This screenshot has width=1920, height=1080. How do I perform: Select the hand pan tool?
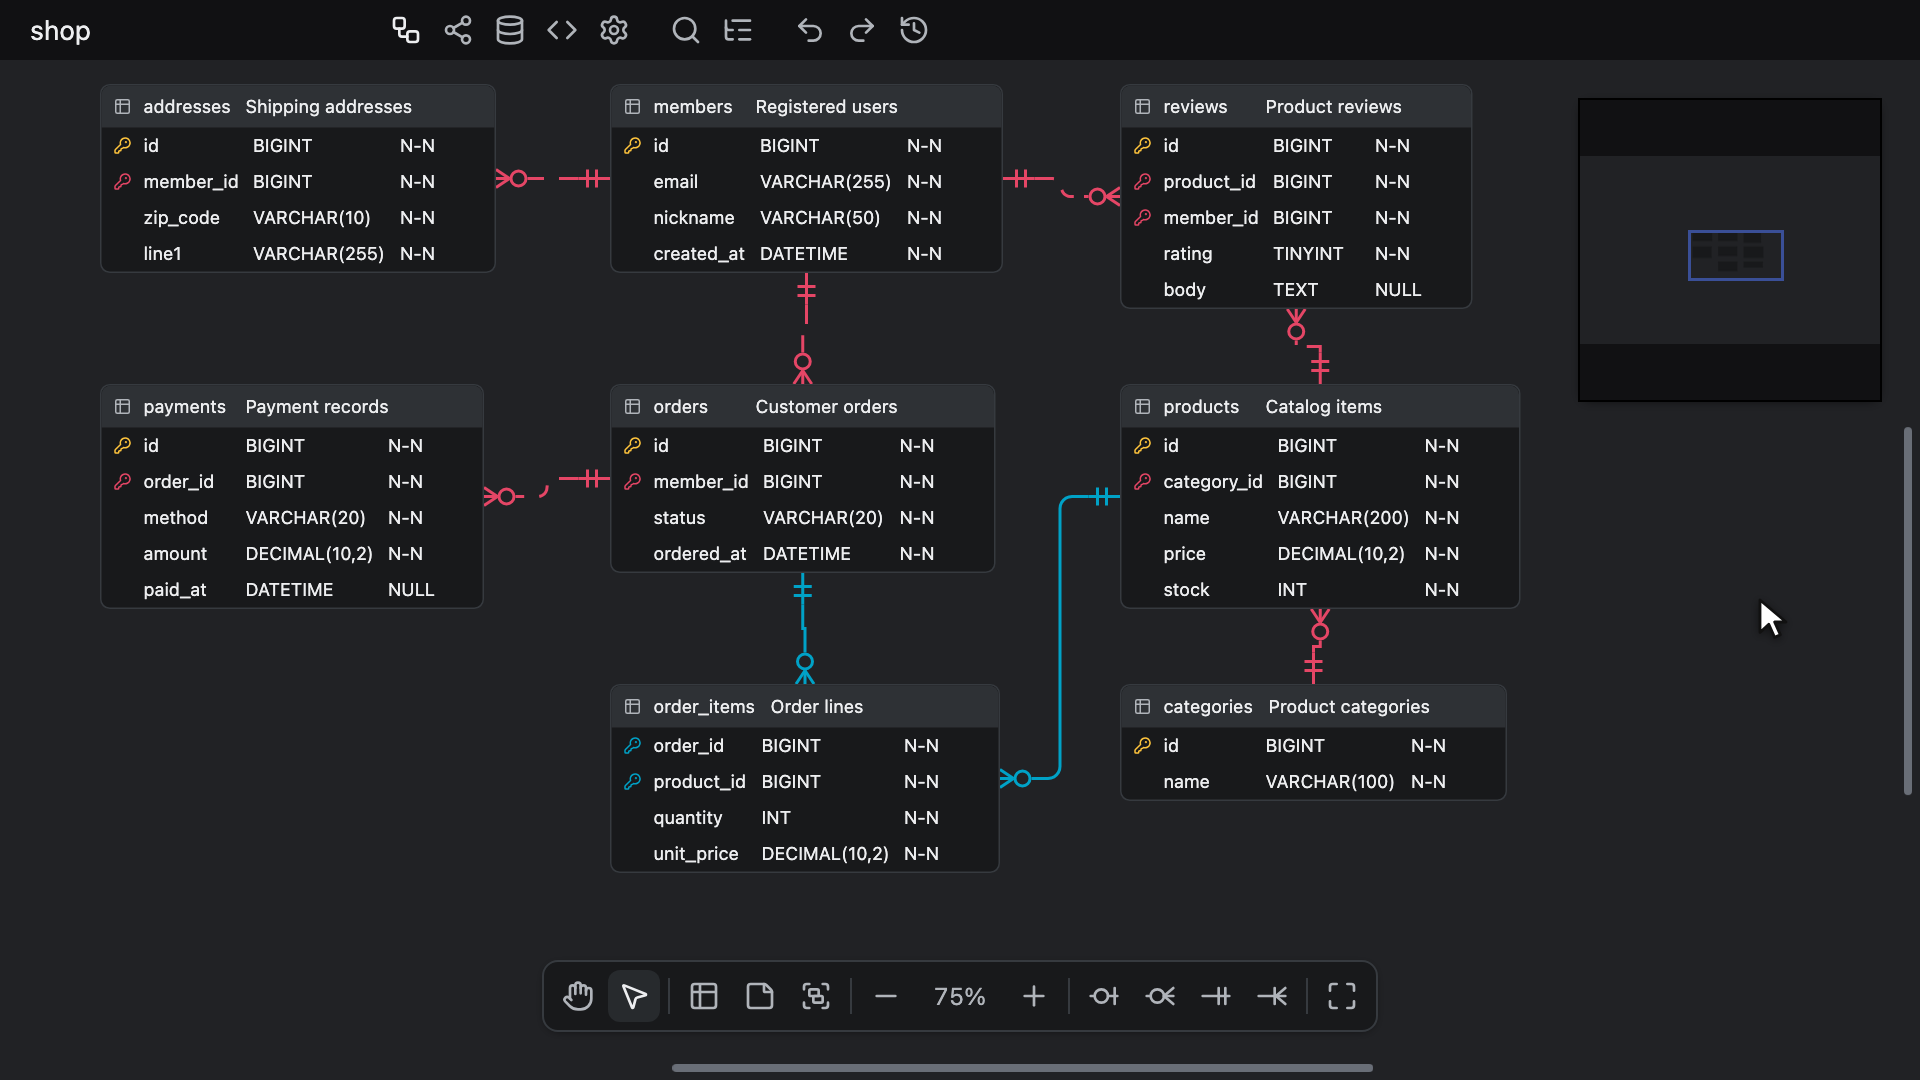point(578,996)
